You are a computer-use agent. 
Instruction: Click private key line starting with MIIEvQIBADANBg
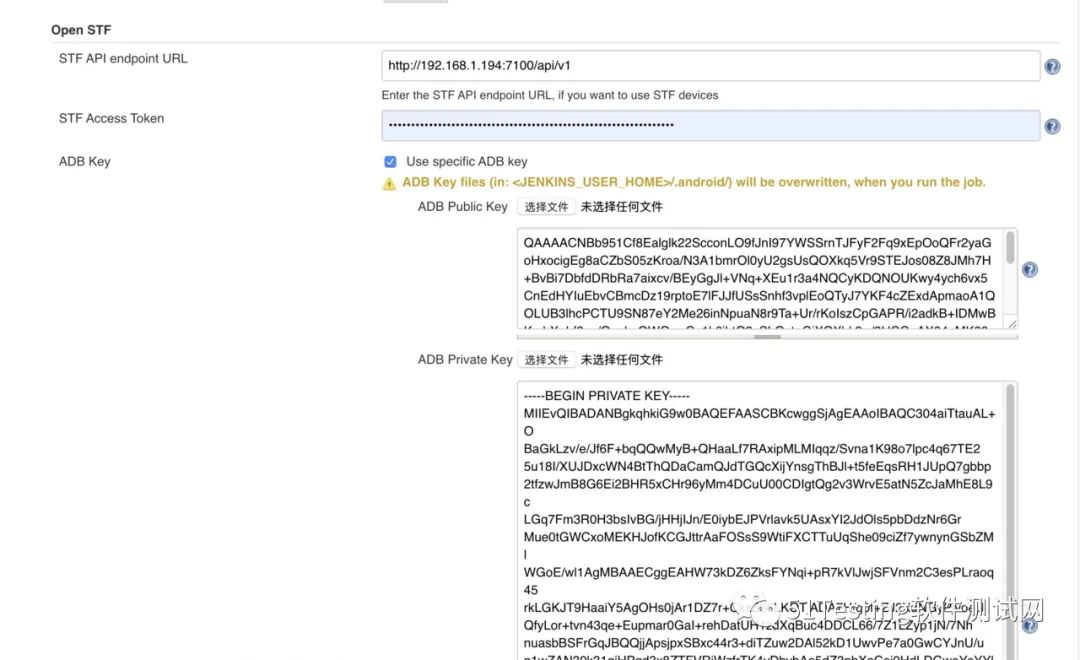click(x=759, y=414)
